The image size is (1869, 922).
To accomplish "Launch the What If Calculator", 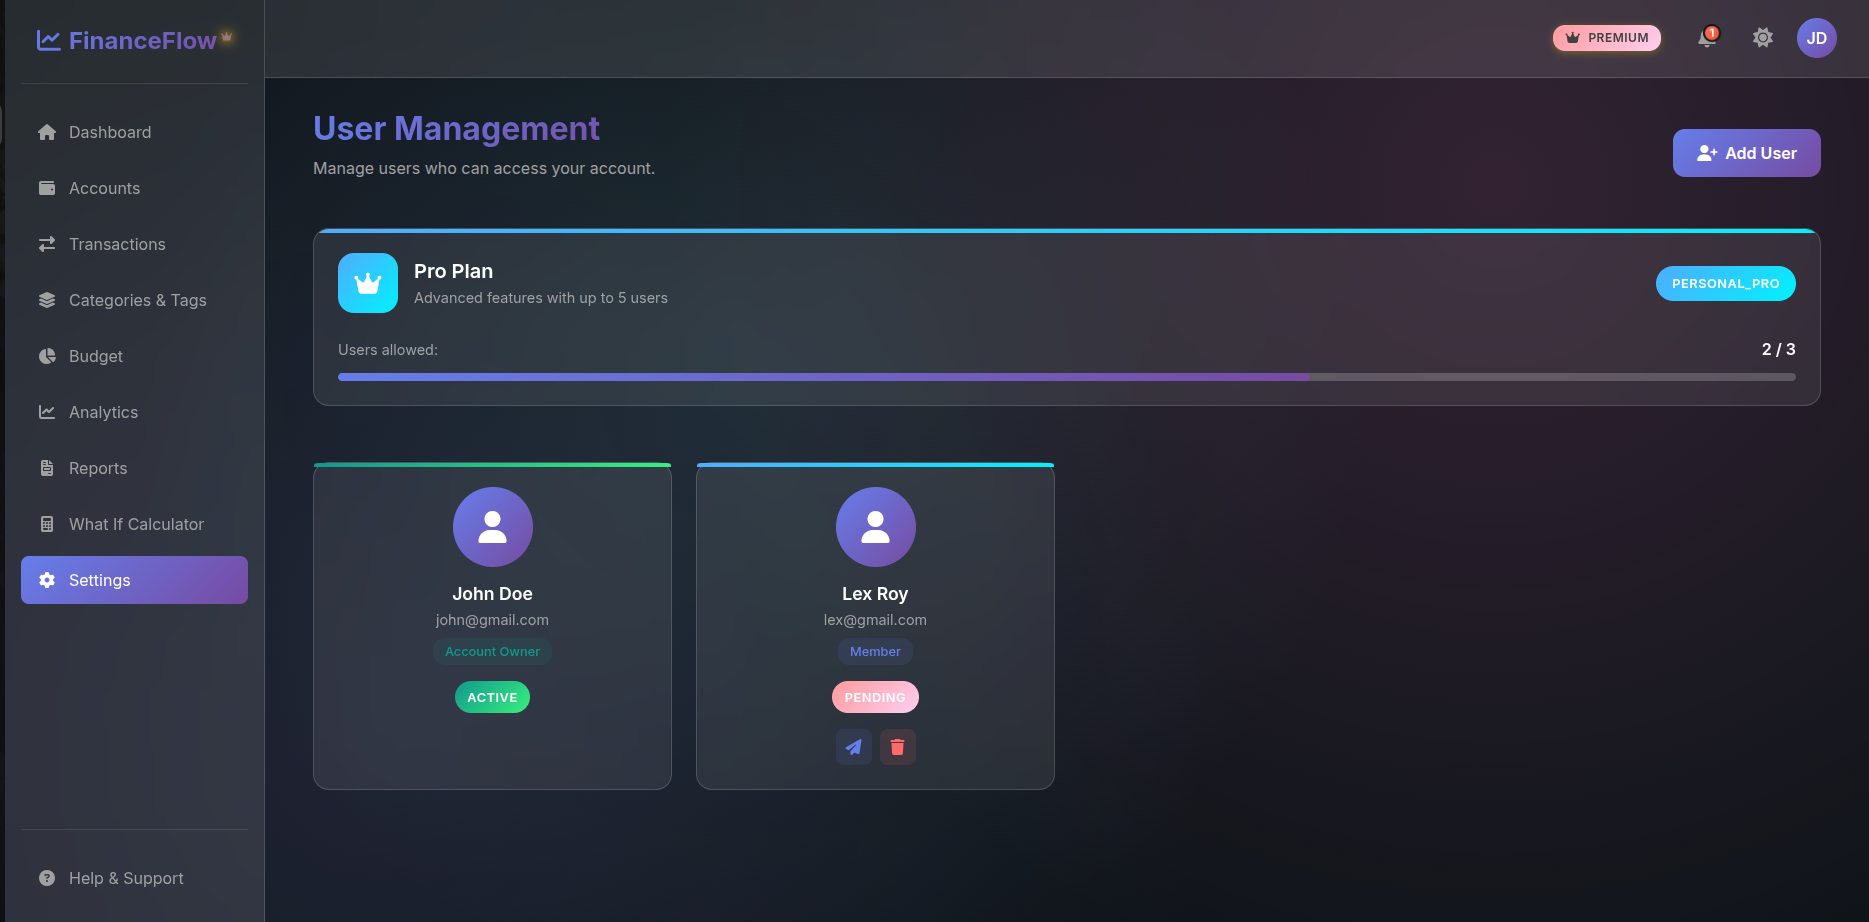I will pos(136,524).
